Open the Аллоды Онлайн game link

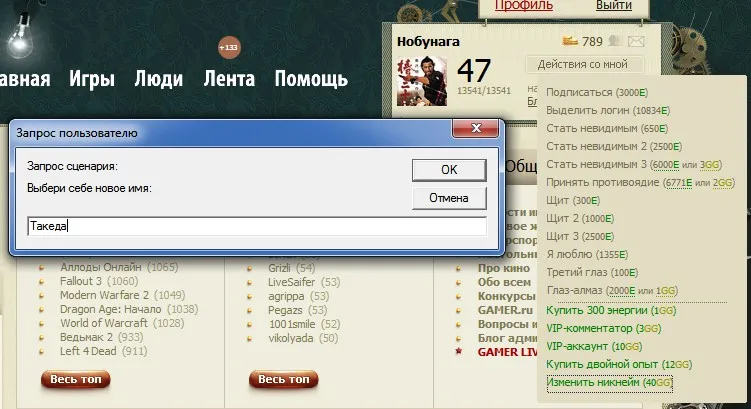101,267
